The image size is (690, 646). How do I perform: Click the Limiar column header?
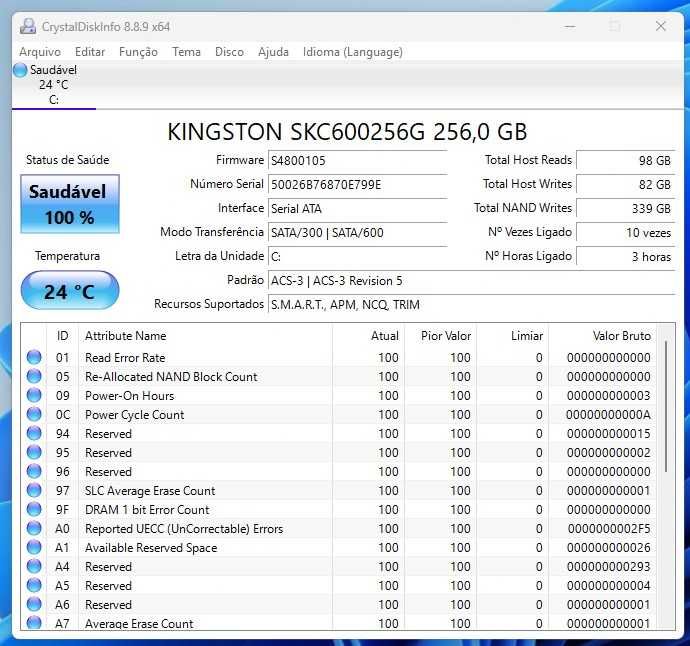(x=513, y=336)
